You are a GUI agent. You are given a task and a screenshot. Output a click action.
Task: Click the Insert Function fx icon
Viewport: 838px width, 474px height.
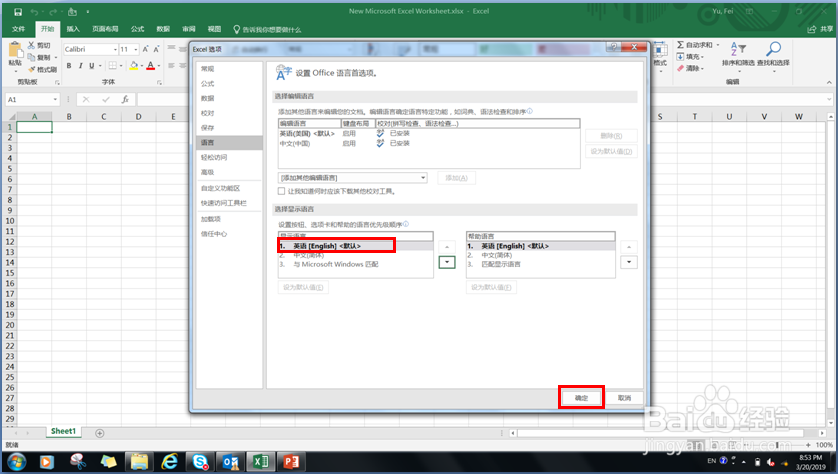click(125, 99)
